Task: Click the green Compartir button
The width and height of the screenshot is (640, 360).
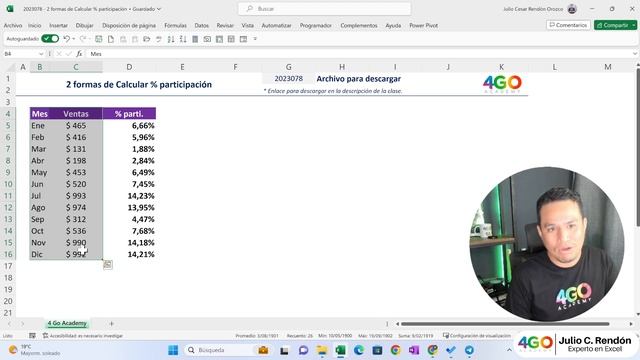Action: click(612, 25)
